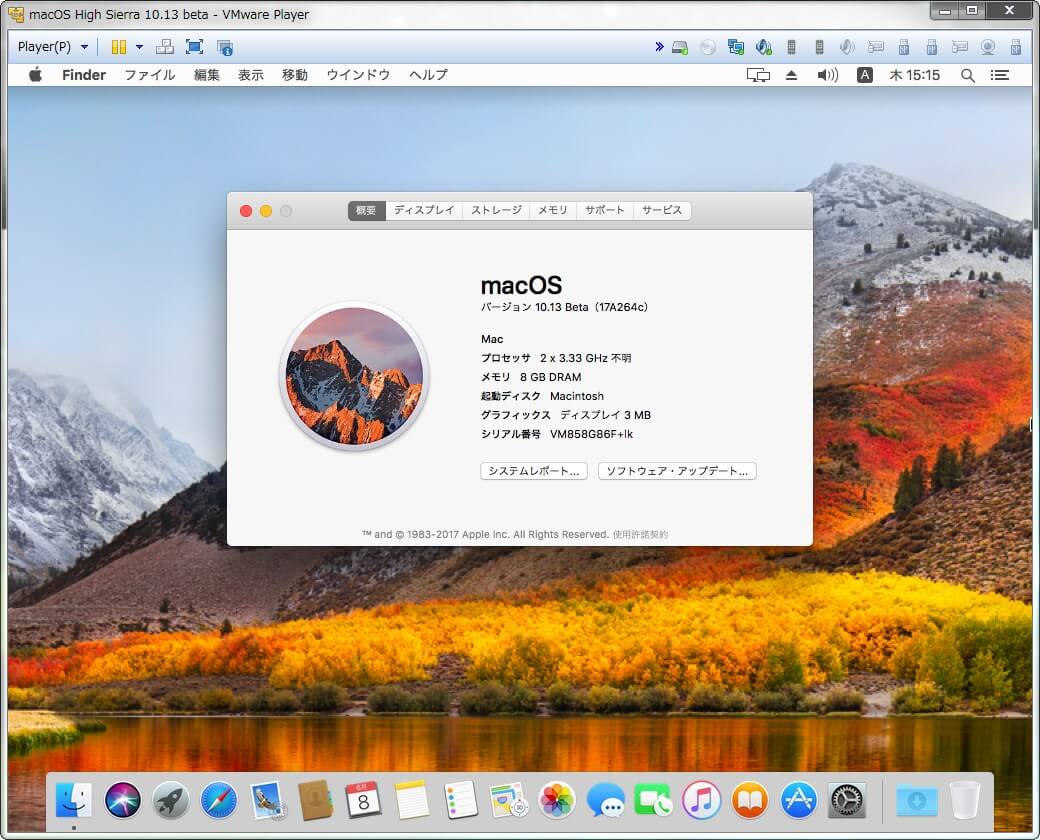1040x840 pixels.
Task: Open the App Store dock icon
Action: 799,800
